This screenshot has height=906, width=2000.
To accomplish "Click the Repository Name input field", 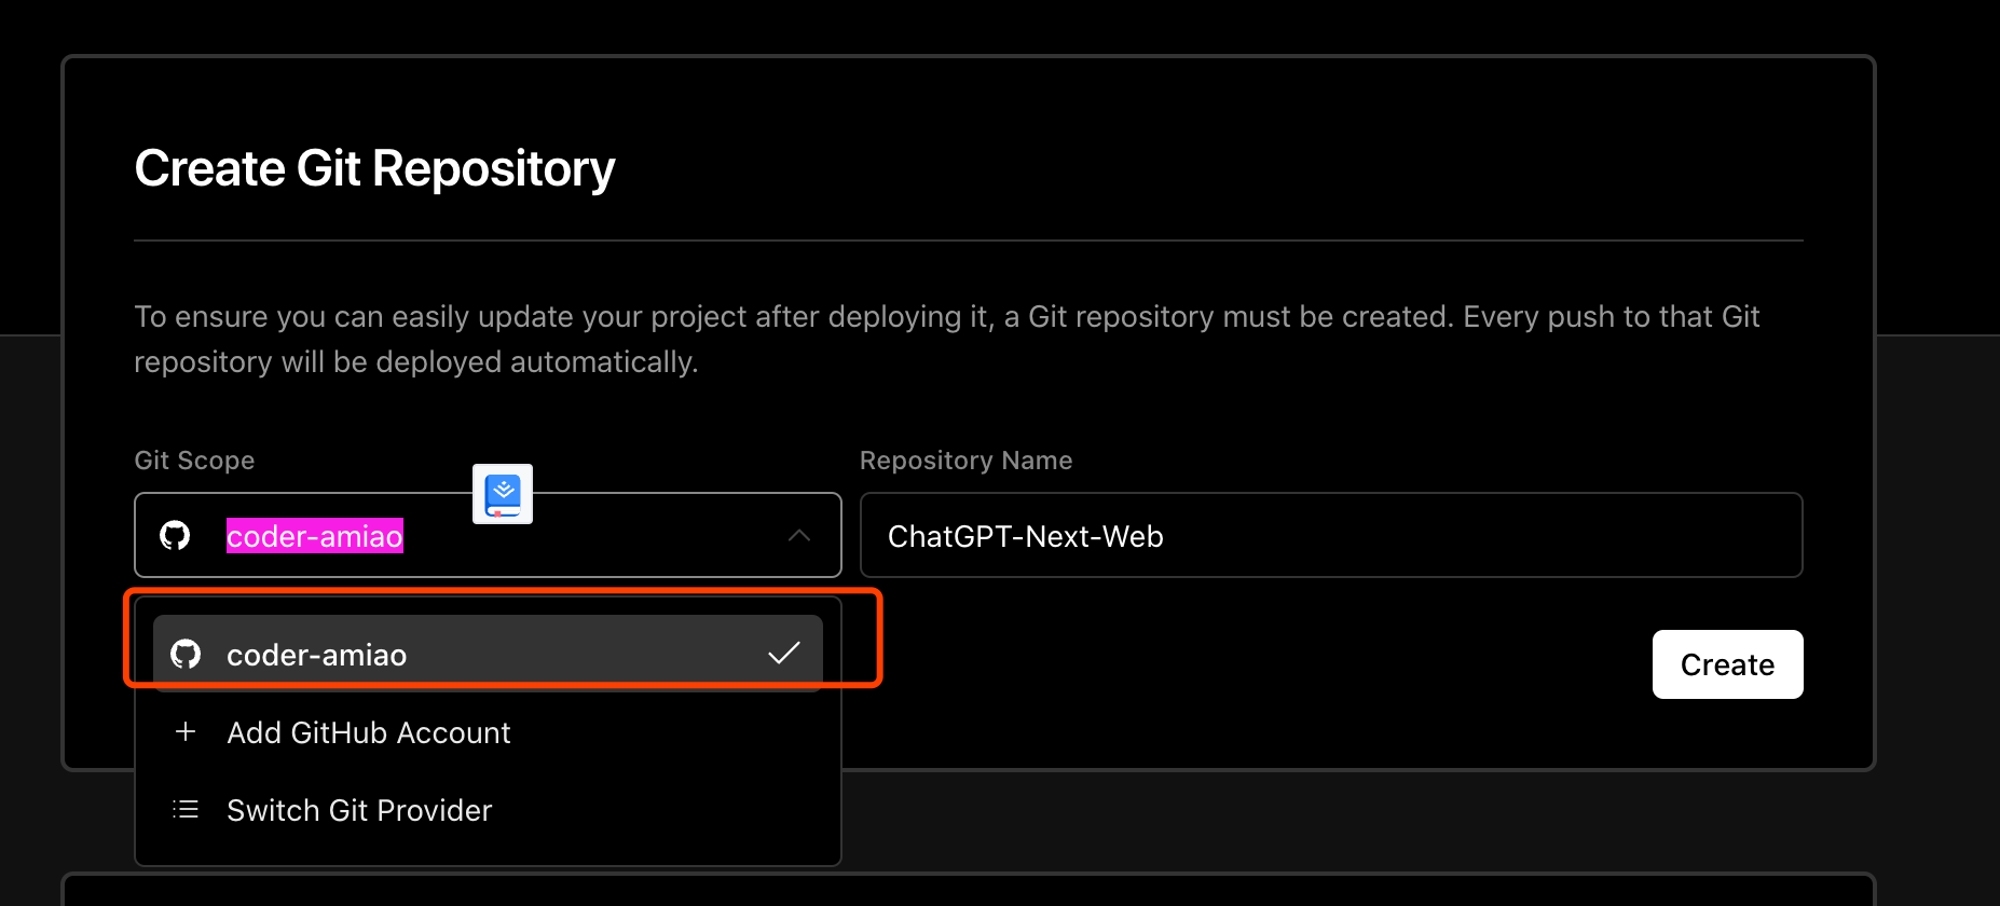I will pos(1331,535).
